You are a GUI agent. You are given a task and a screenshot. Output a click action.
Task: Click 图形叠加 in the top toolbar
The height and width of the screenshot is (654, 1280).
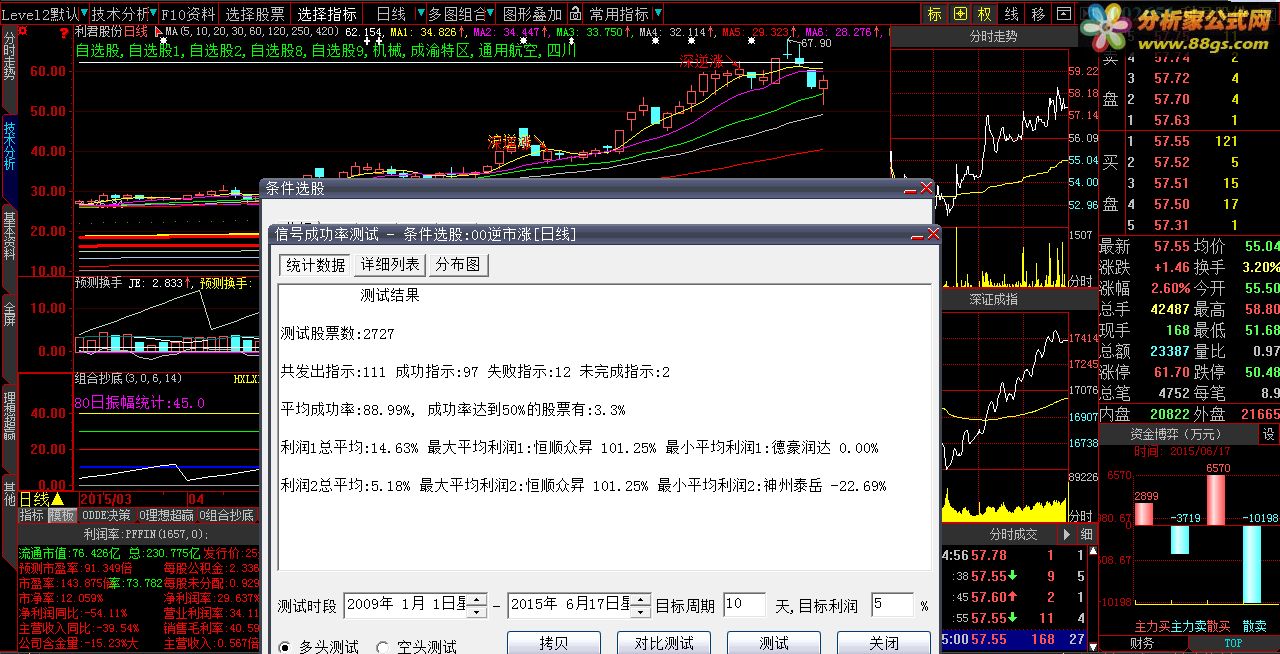[x=532, y=14]
